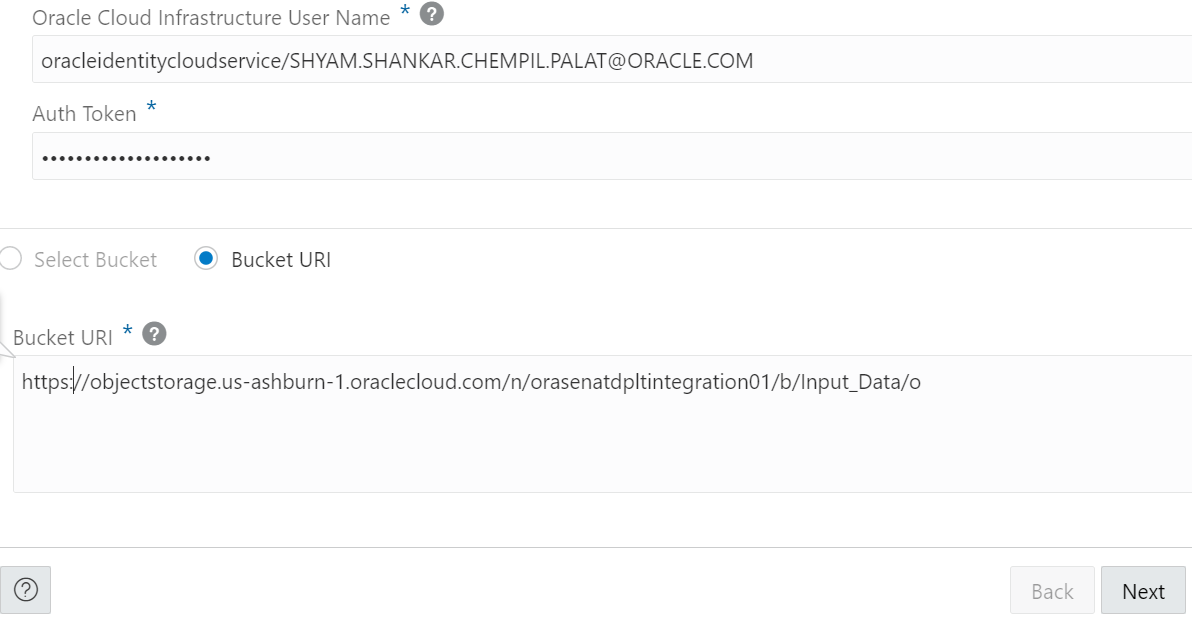Click the required asterisk beside the User Name label
The width and height of the screenshot is (1192, 619).
click(x=404, y=12)
